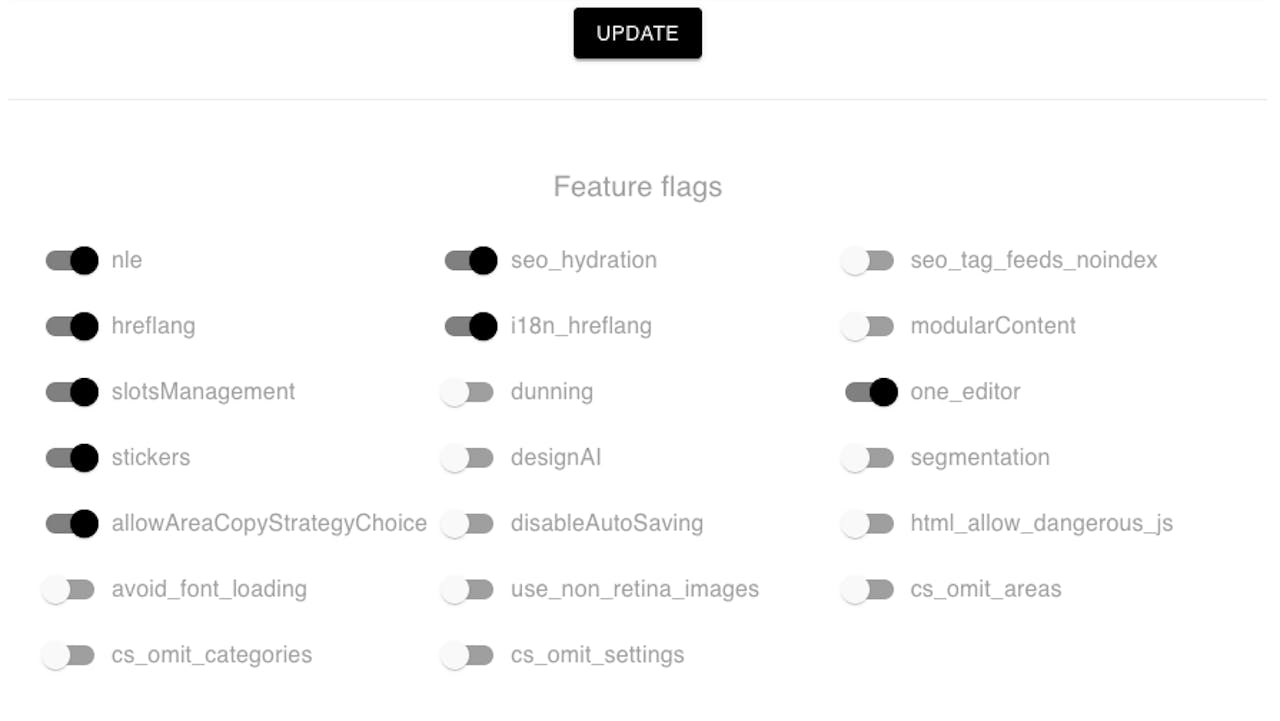Disable the nle feature flag
The width and height of the screenshot is (1280, 721).
[x=72, y=261]
